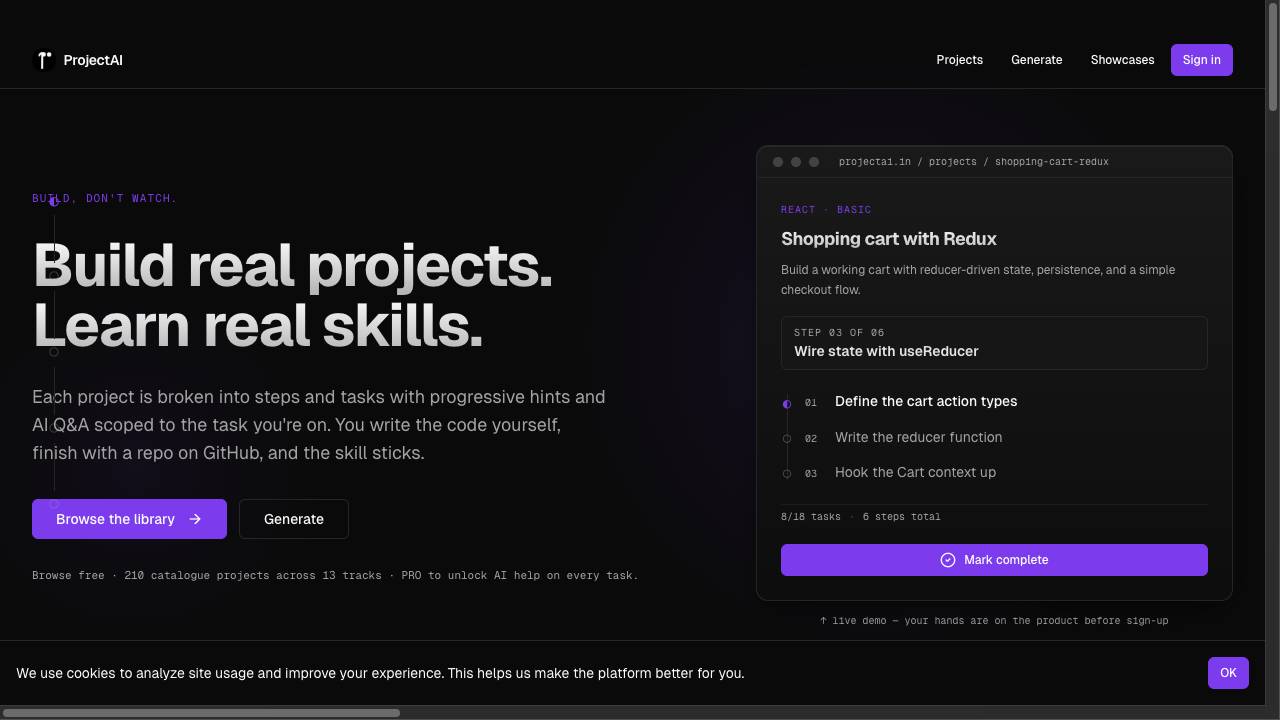Click the vertical page scrollbar thumb
This screenshot has width=1280, height=720.
click(x=1273, y=55)
